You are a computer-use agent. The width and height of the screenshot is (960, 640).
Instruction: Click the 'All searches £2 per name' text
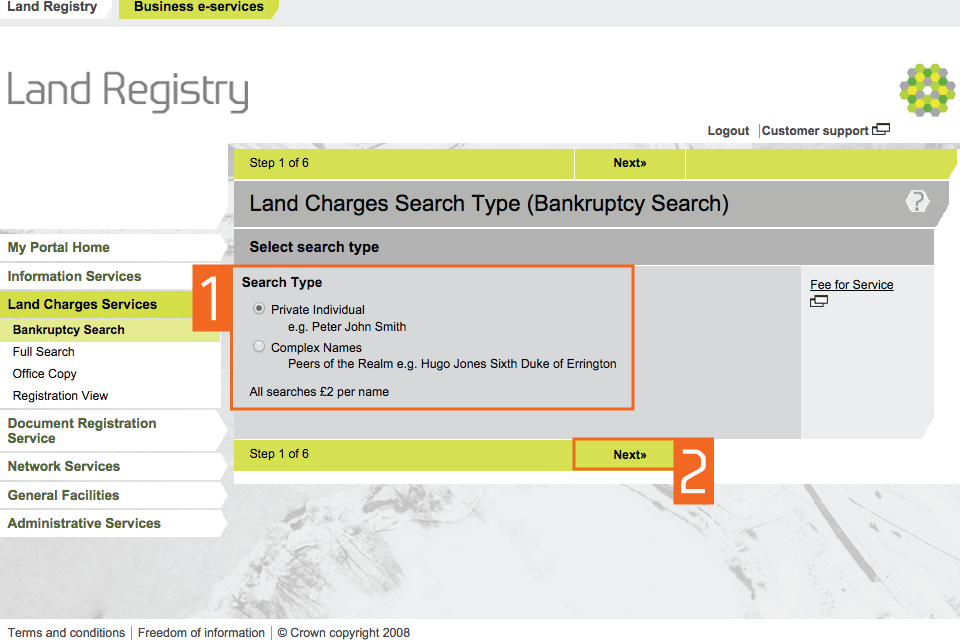[319, 391]
